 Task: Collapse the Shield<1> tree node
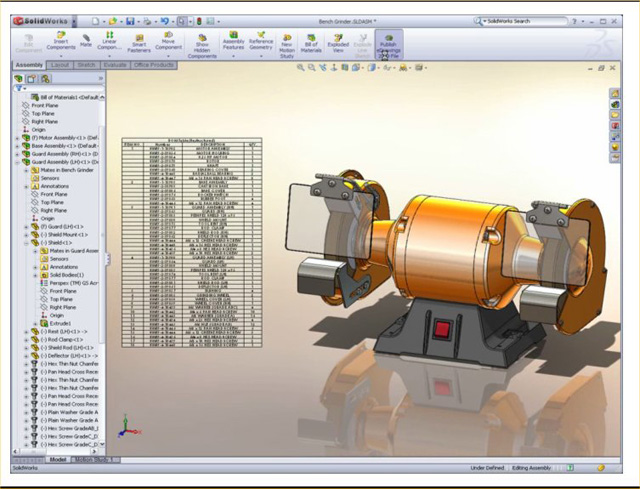pos(28,242)
